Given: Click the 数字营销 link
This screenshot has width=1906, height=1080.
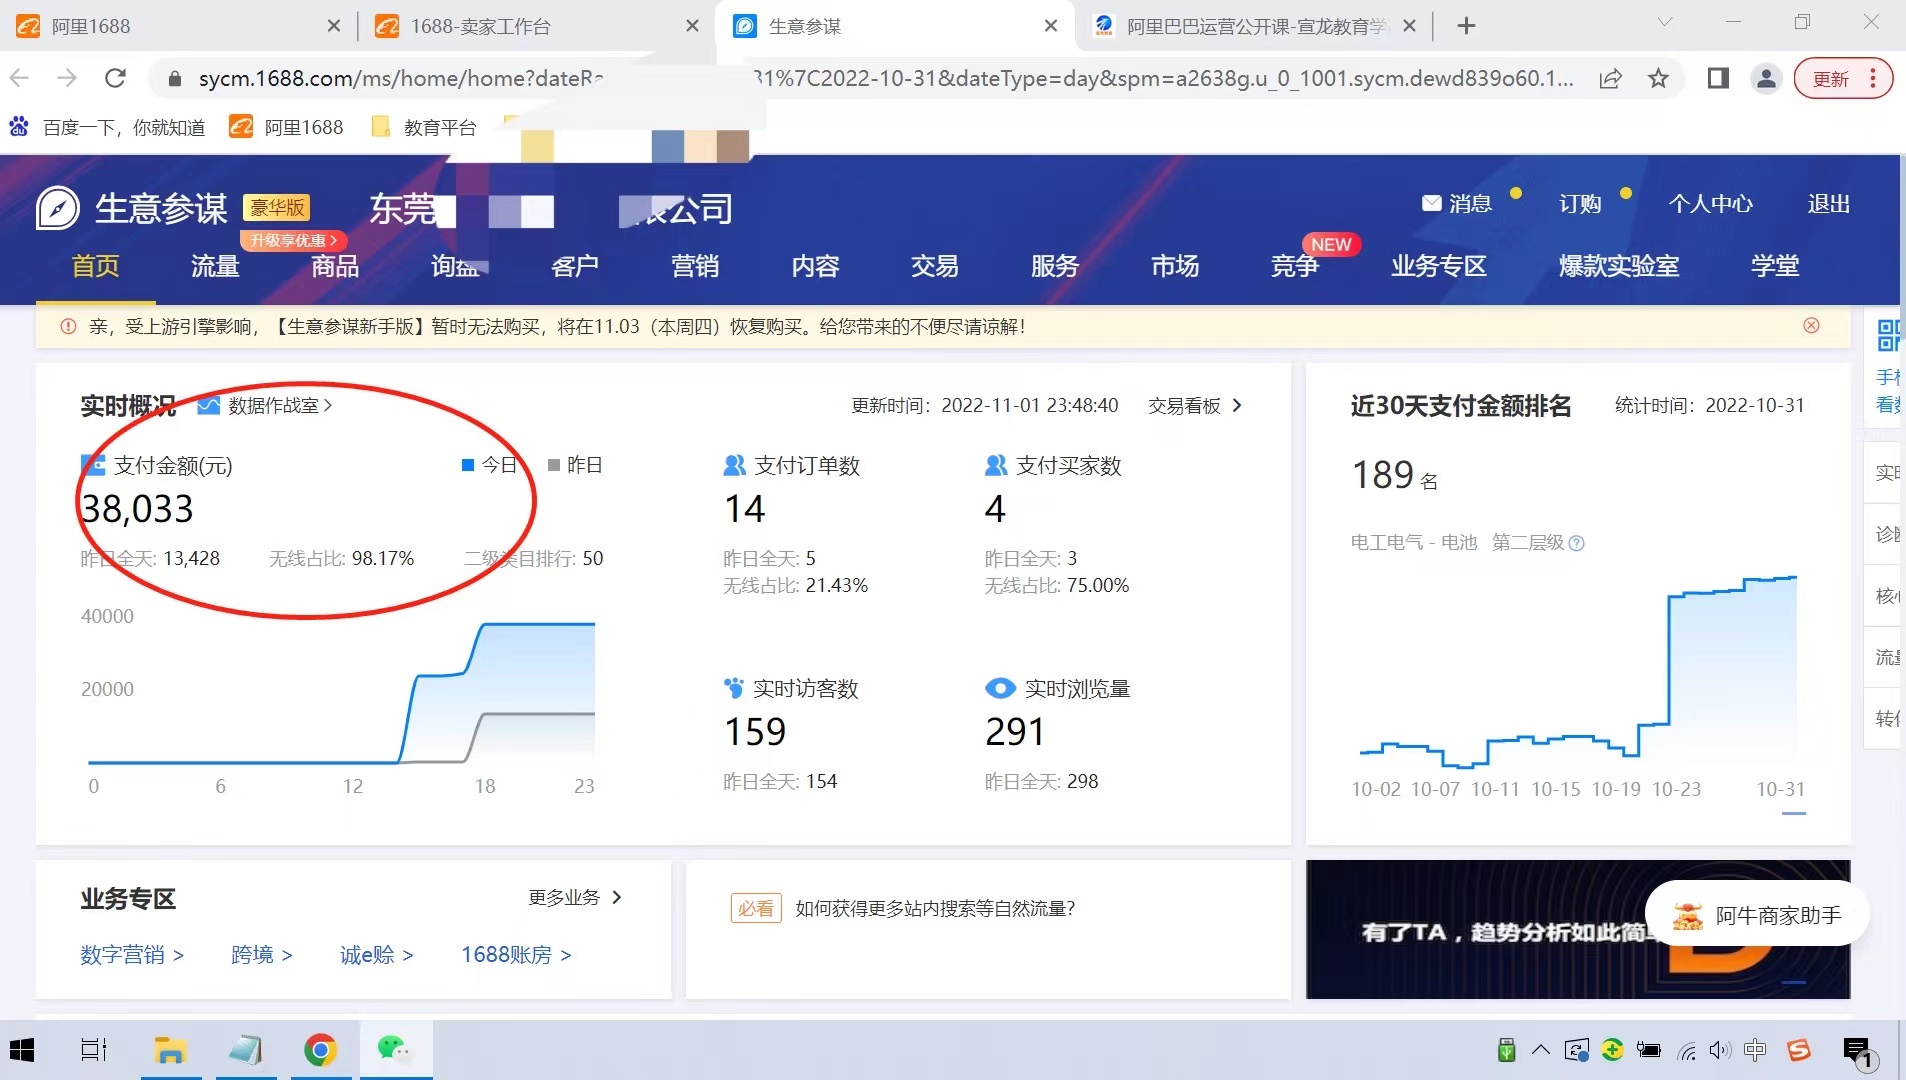Looking at the screenshot, I should click(x=132, y=955).
